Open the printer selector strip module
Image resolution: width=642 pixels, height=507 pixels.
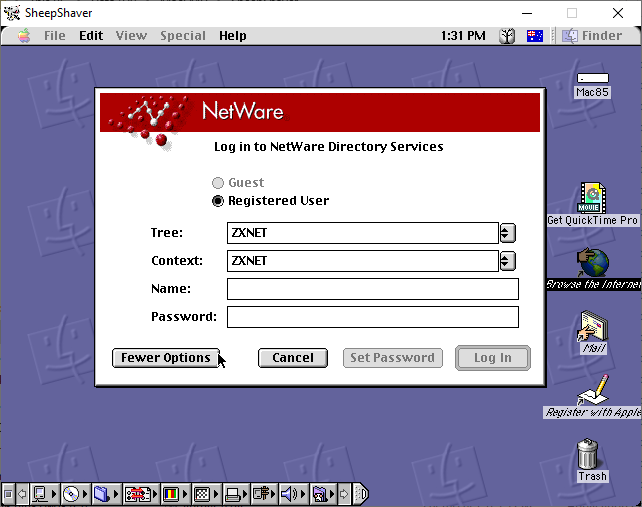[237, 494]
